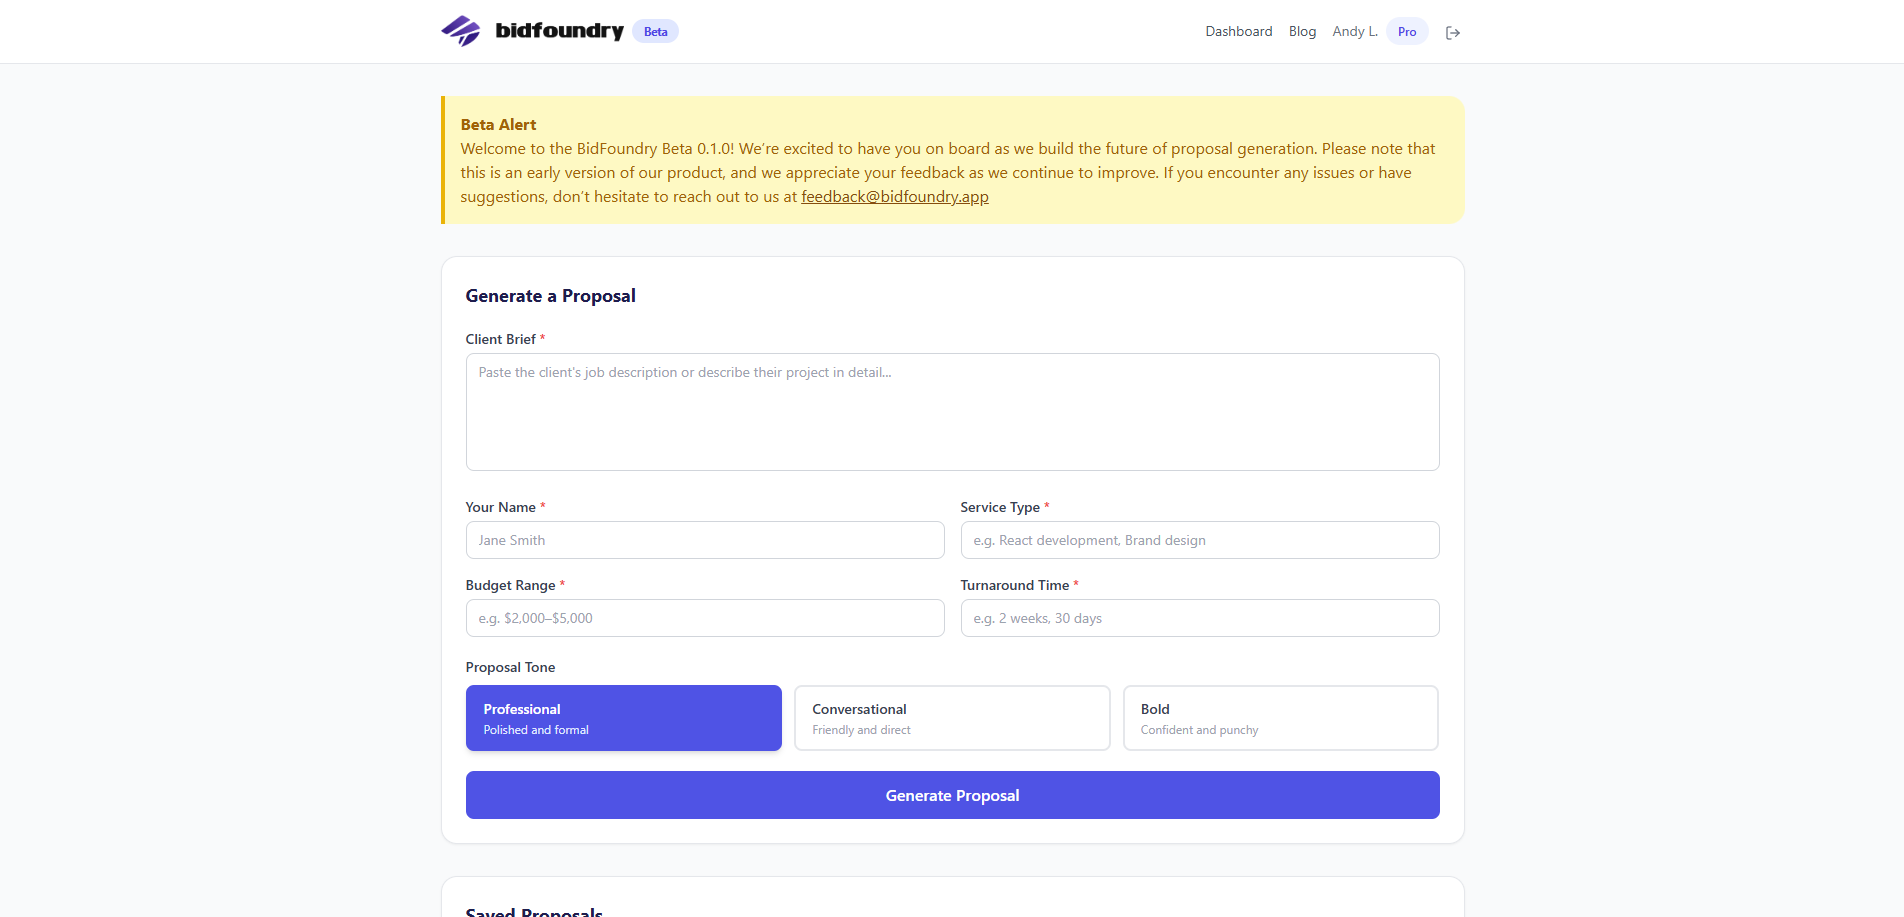Click the Beta Alert heading
Viewport: 1904px width, 917px height.
(498, 125)
